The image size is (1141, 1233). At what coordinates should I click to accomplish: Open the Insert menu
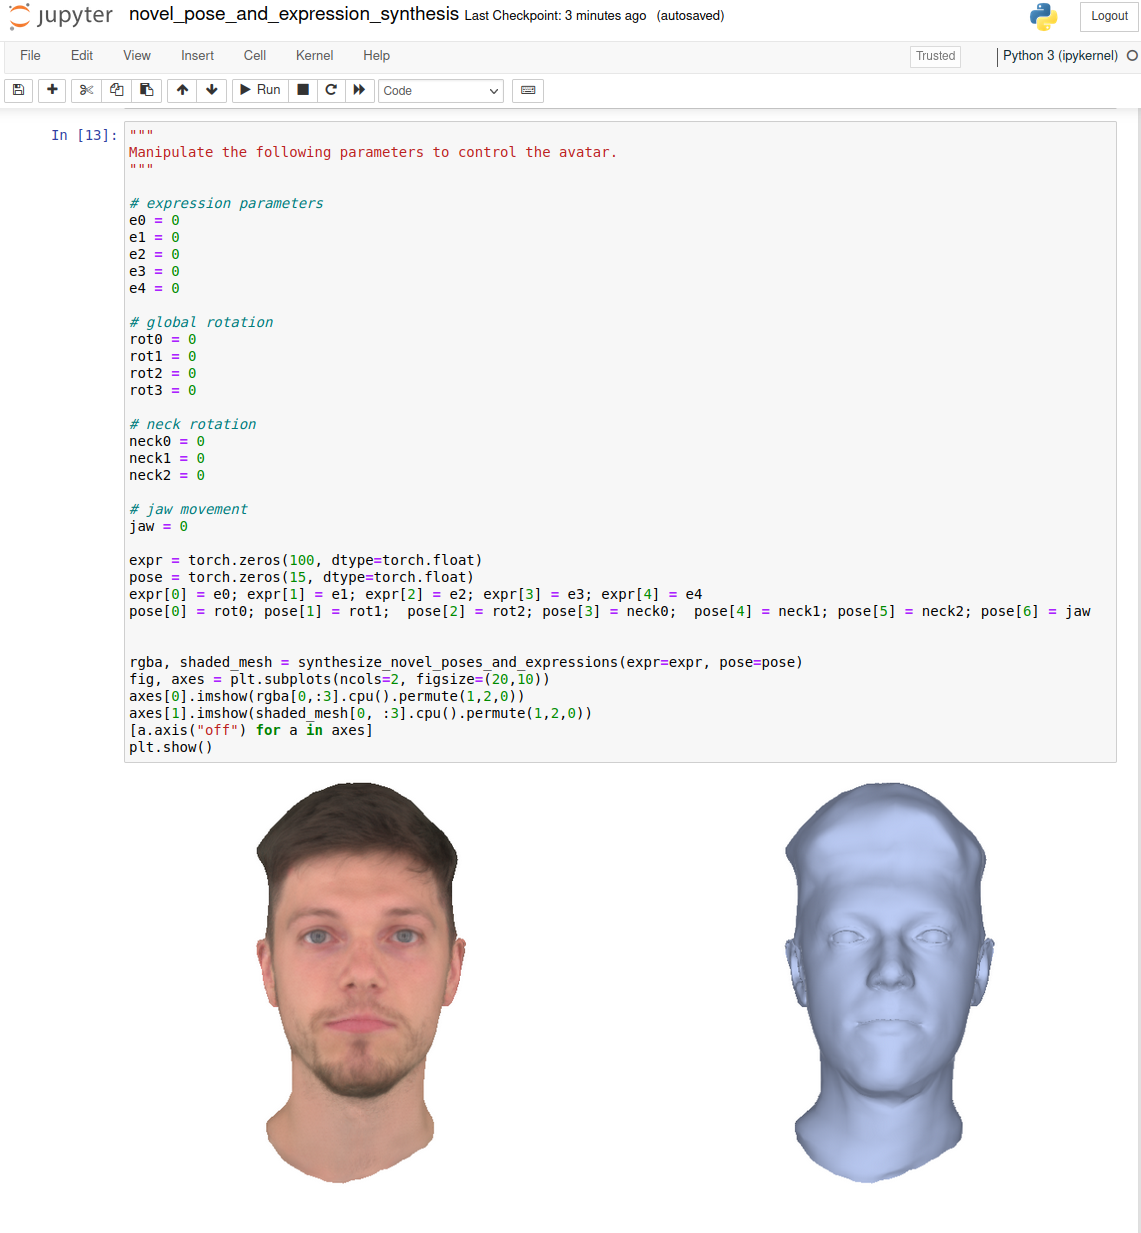click(x=197, y=56)
